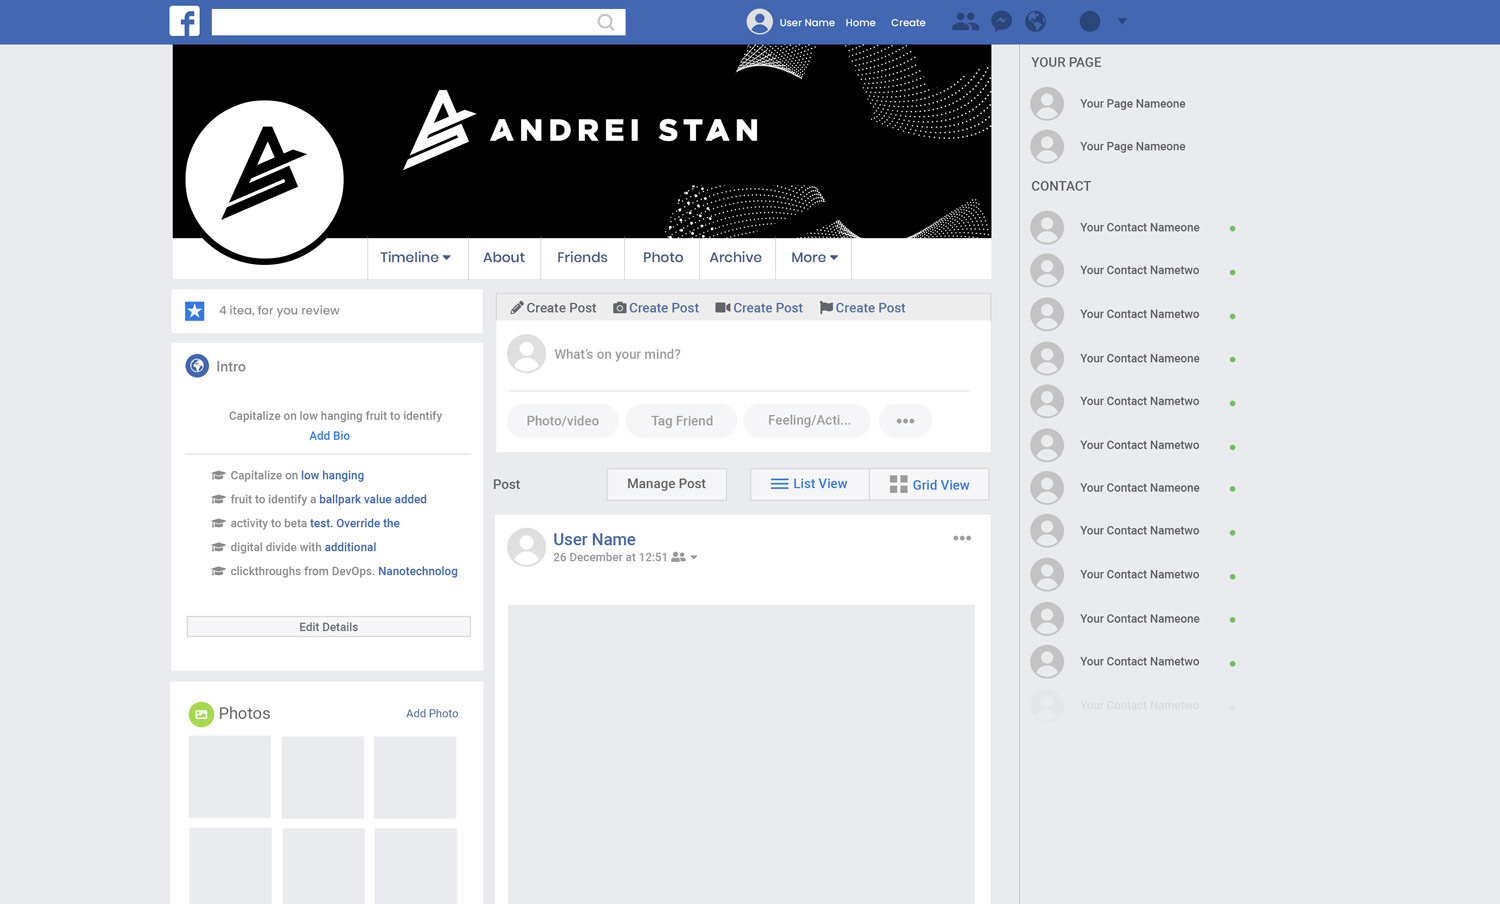Open the About tab
1500x904 pixels.
pos(504,258)
